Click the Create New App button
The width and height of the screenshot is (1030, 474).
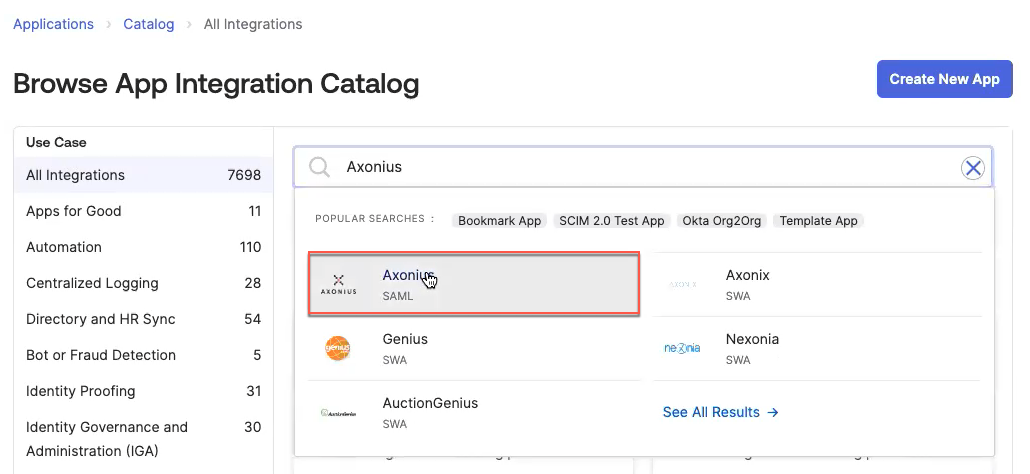(944, 79)
